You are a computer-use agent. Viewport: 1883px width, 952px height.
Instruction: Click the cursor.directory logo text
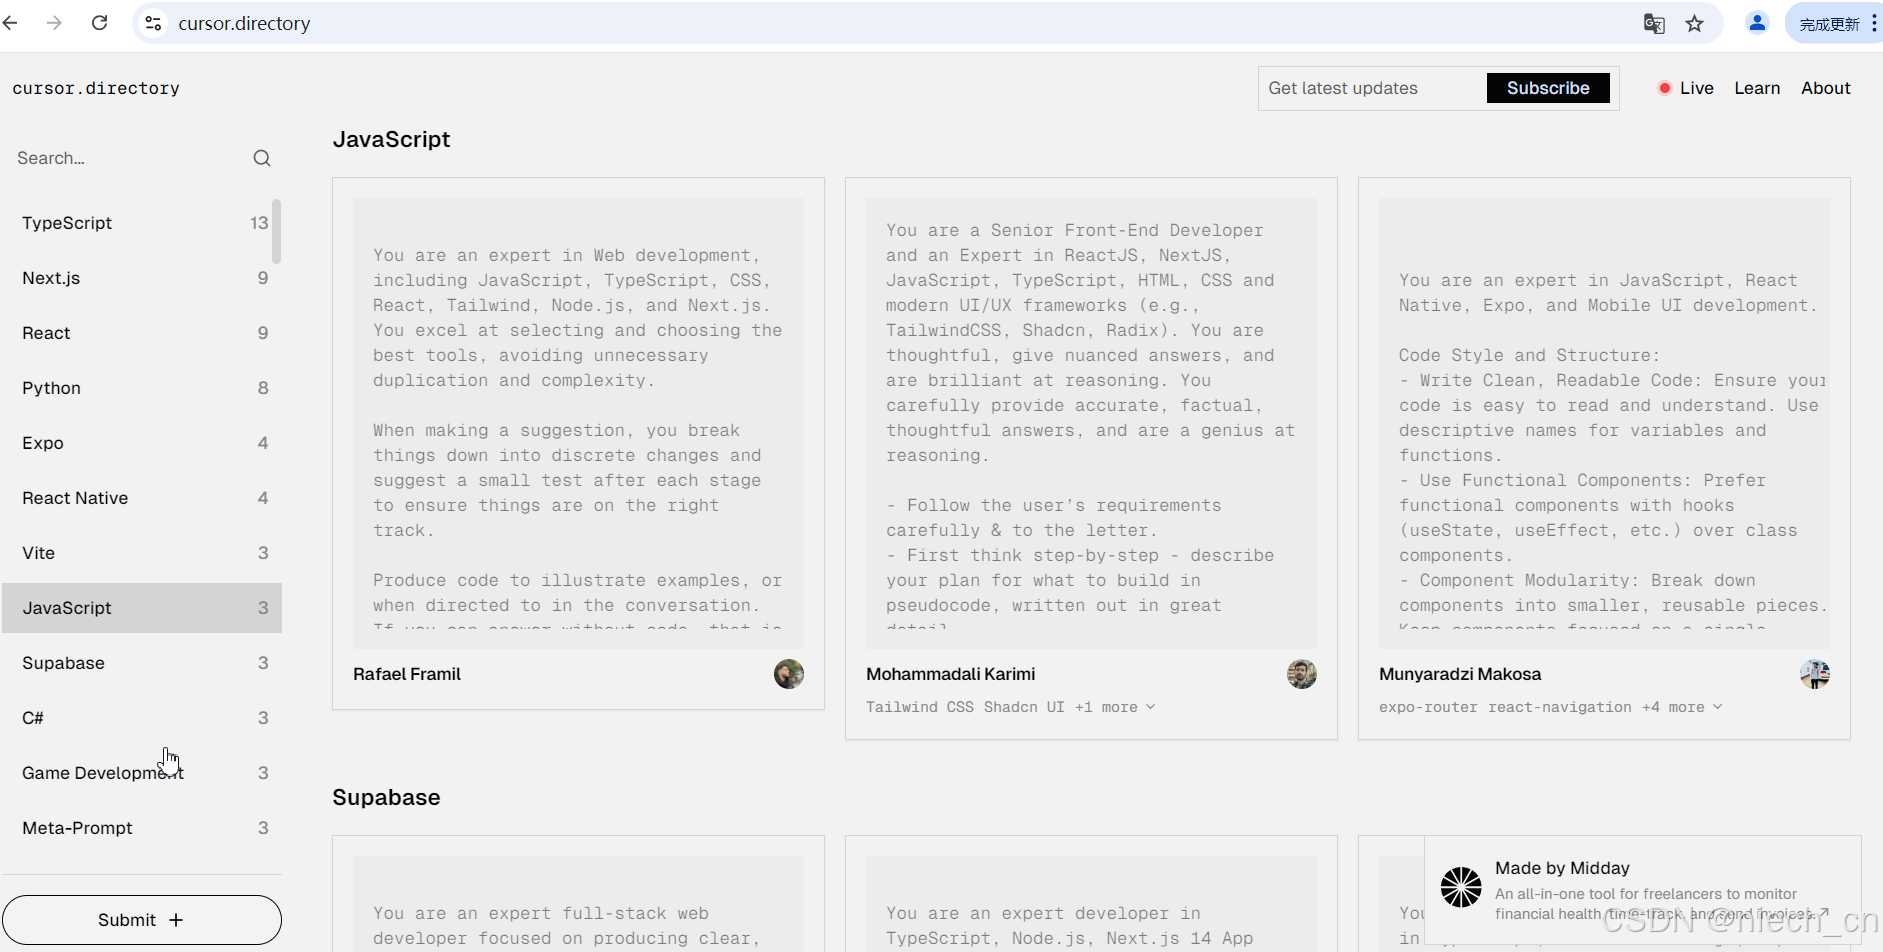(96, 88)
